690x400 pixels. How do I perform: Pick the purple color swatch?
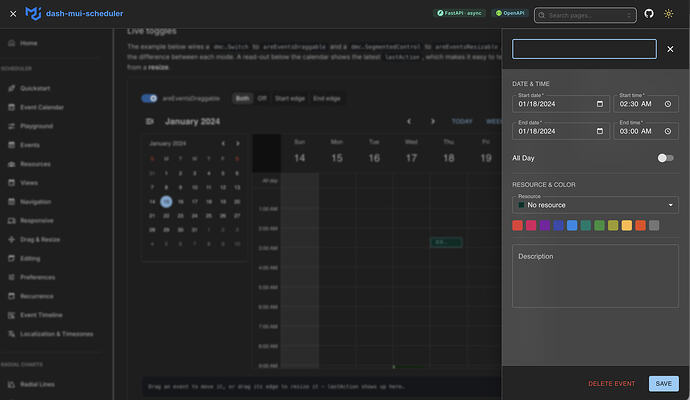coord(545,226)
